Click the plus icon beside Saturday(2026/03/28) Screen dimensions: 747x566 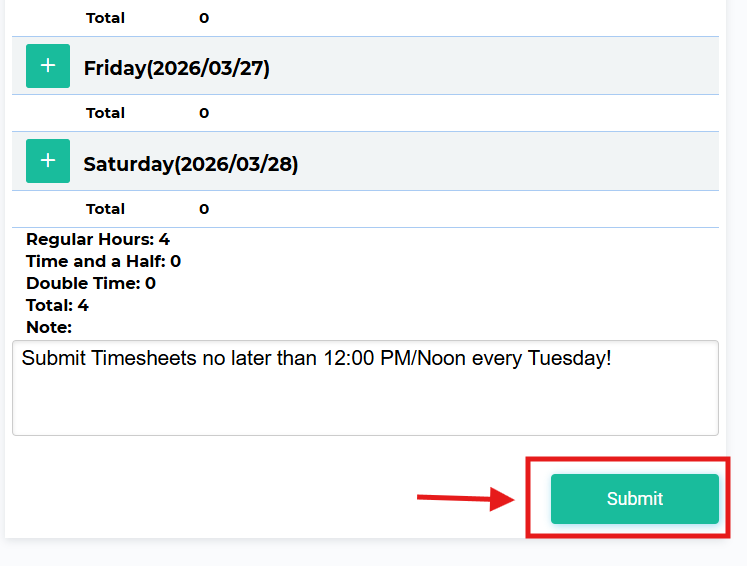pyautogui.click(x=48, y=161)
